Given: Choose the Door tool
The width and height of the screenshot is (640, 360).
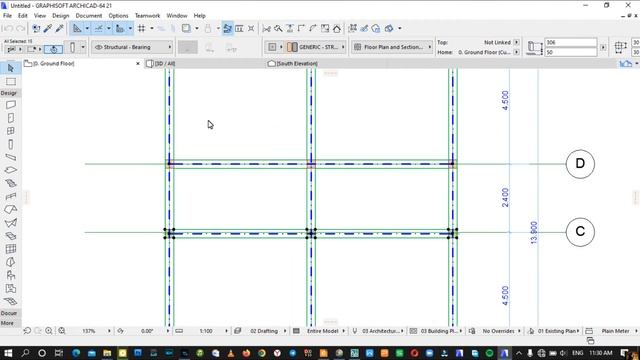Looking at the screenshot, I should (11, 118).
